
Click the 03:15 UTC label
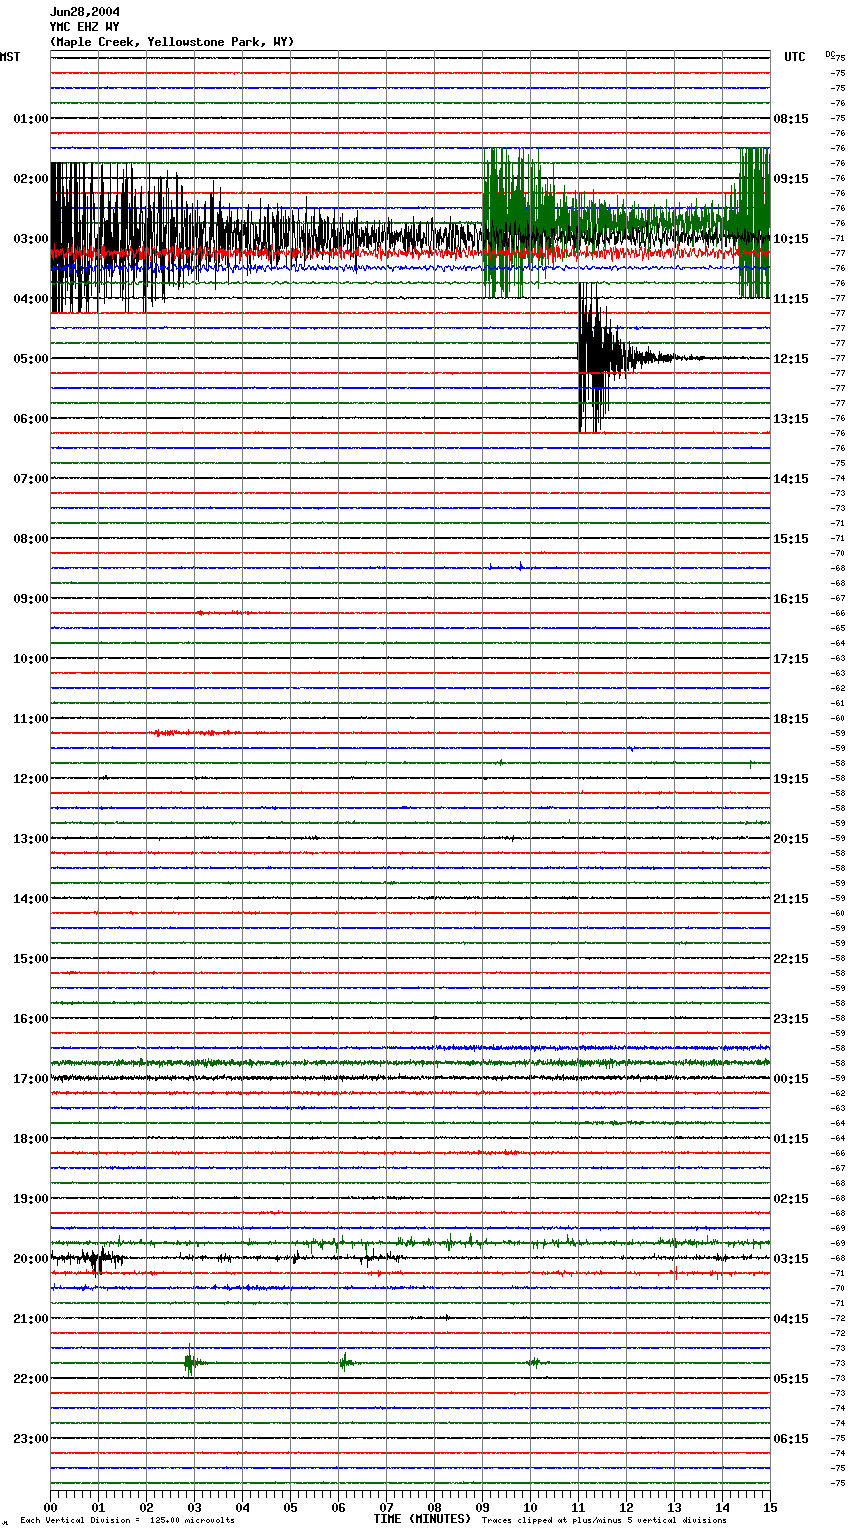[x=791, y=1258]
